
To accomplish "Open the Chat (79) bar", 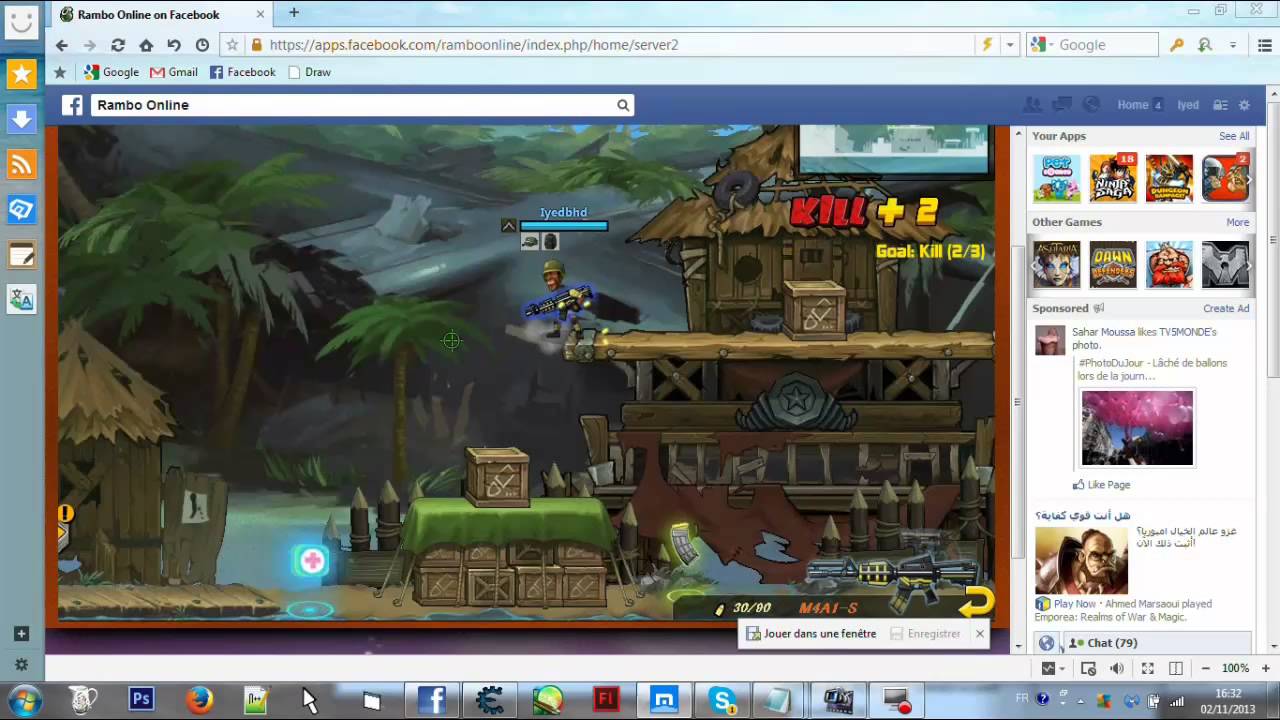I will (1155, 643).
